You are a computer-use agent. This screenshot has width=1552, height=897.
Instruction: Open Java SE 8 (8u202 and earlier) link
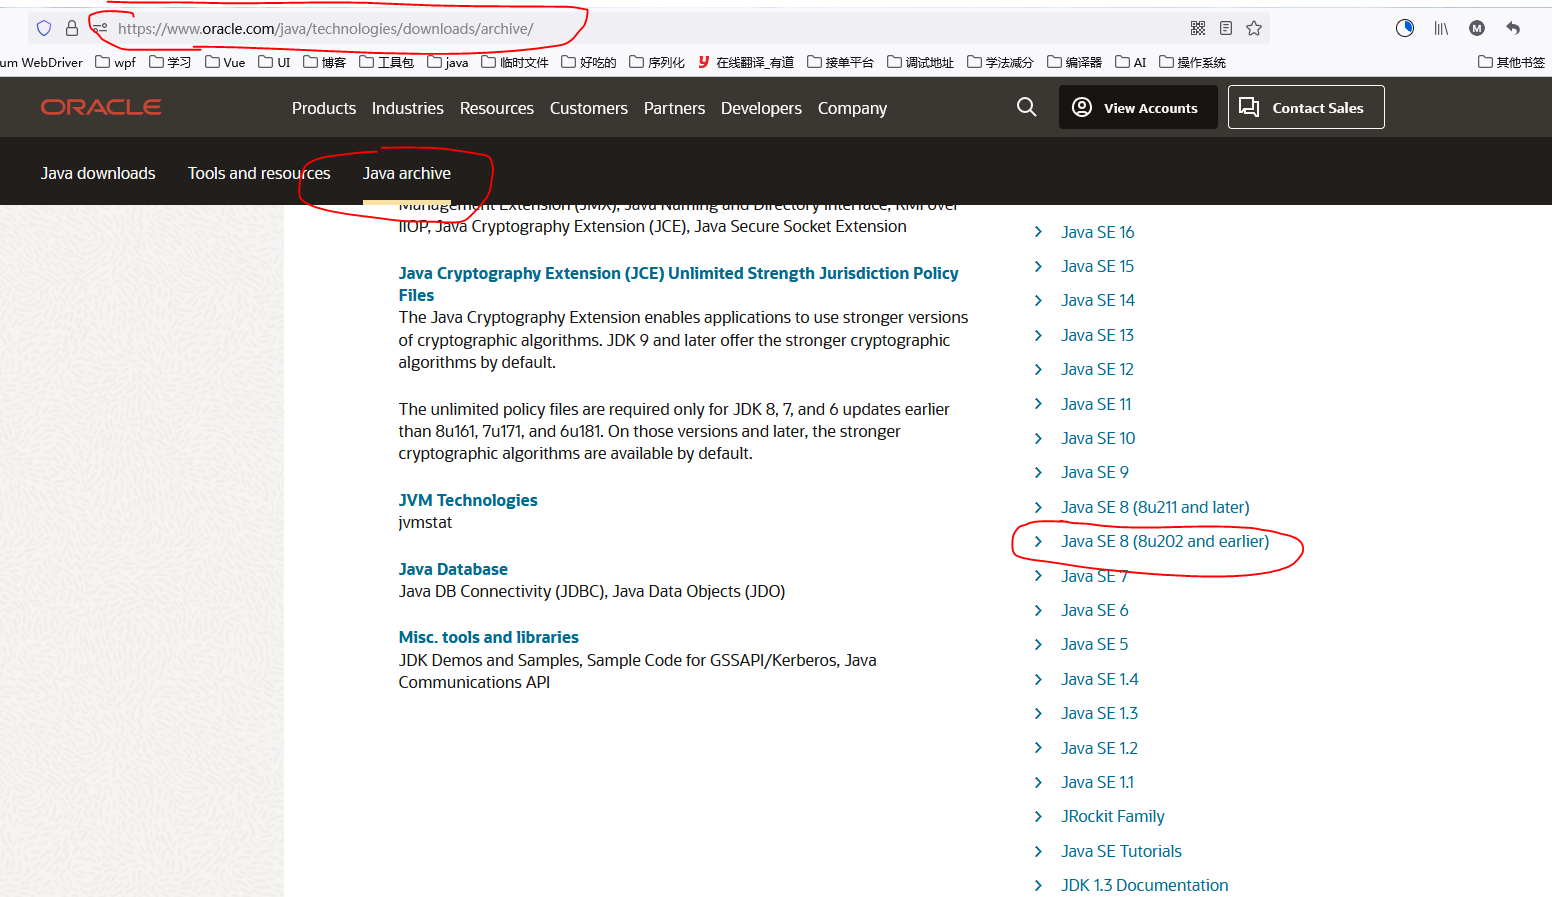coord(1165,541)
